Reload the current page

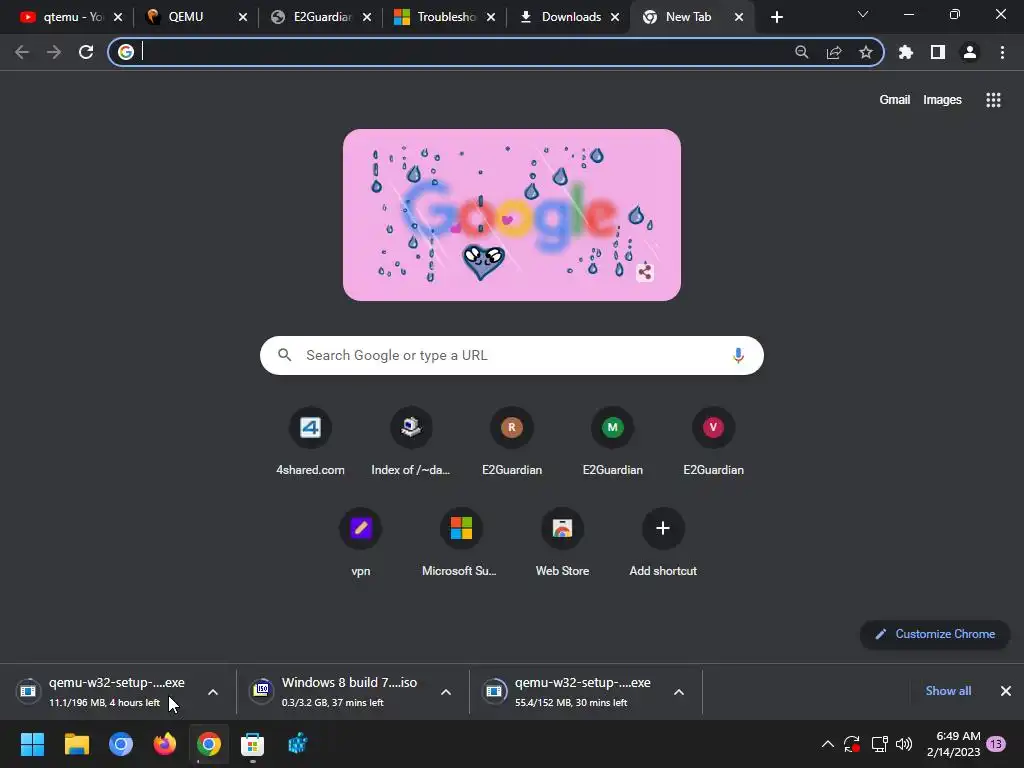pyautogui.click(x=86, y=52)
